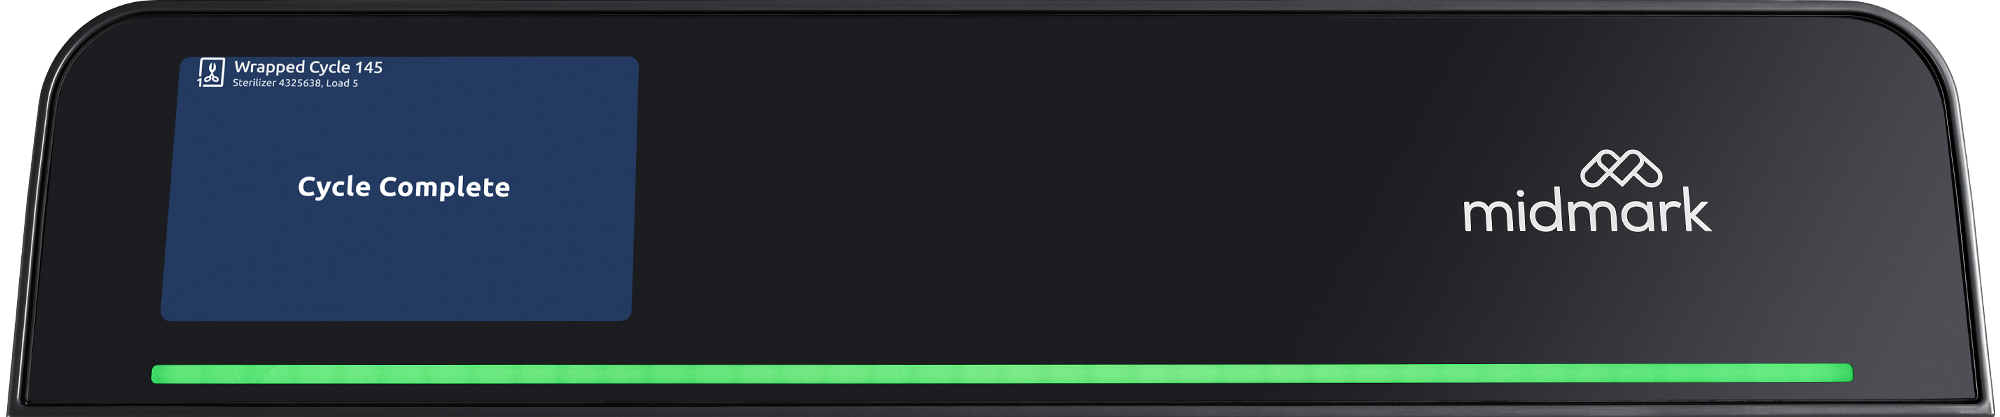Tap the Wrapped Cycle 145 title

tap(308, 67)
